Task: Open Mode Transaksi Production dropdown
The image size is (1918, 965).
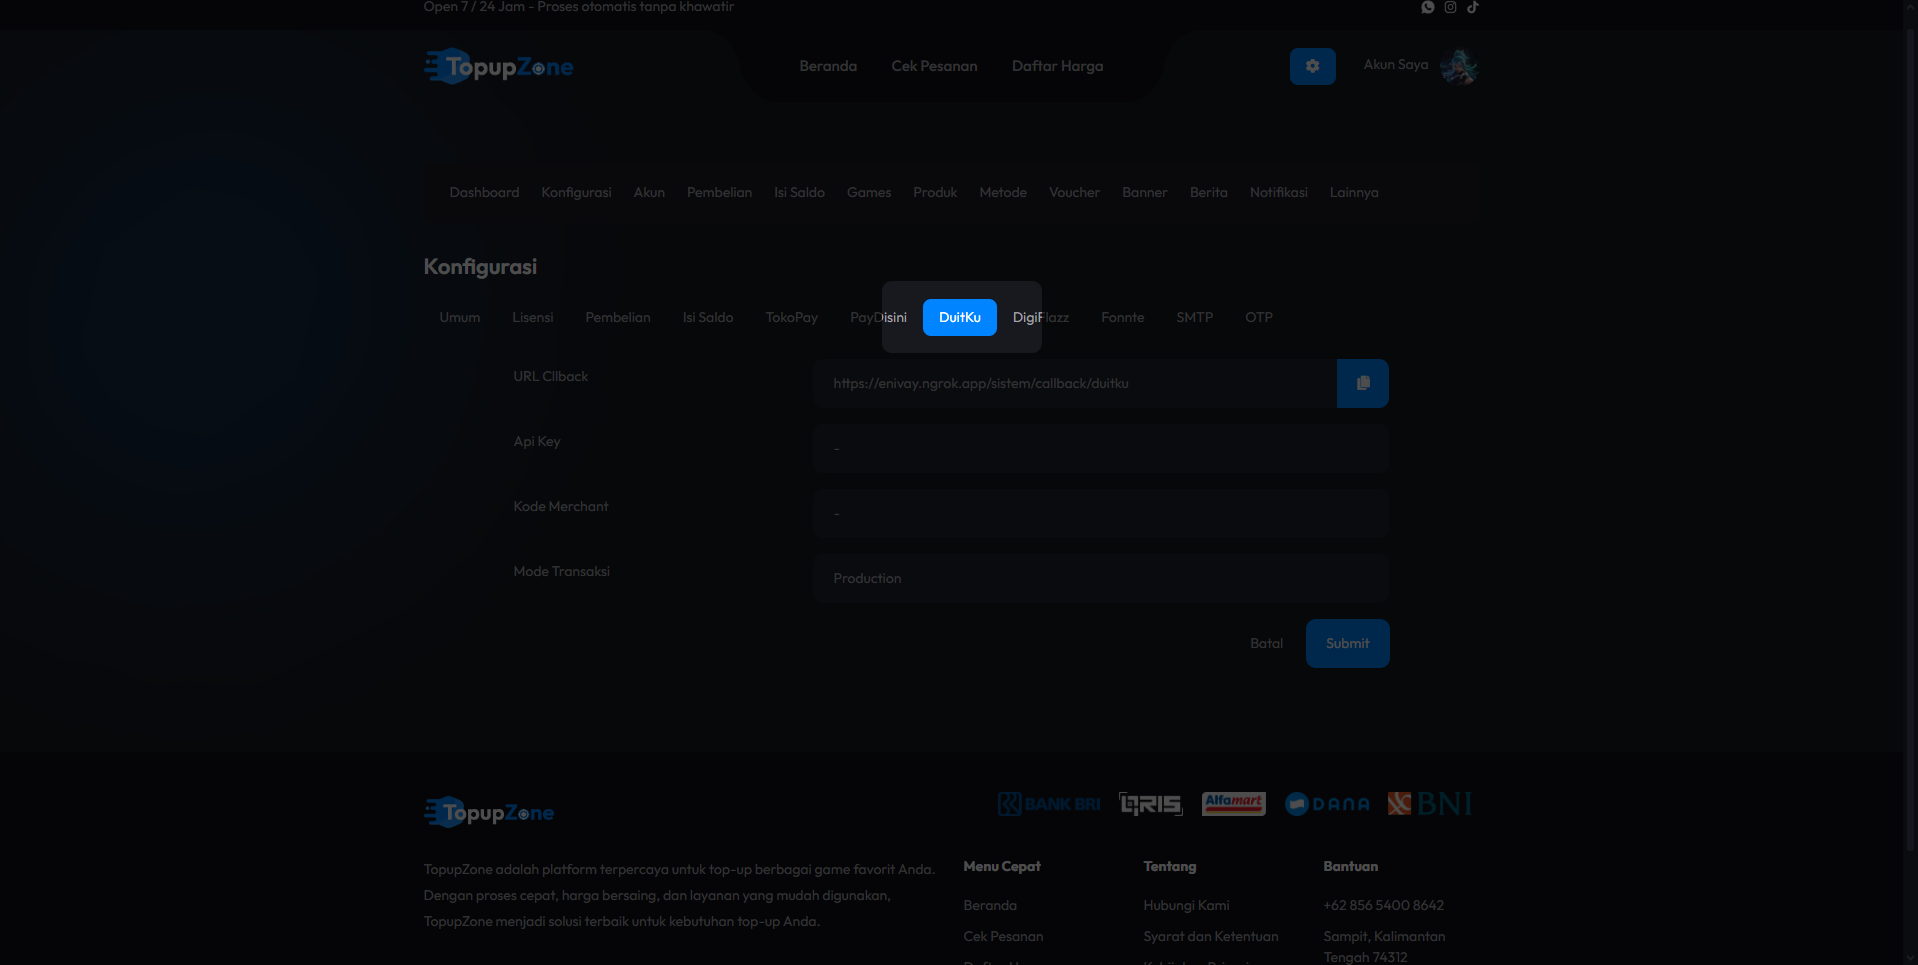Action: tap(1101, 578)
